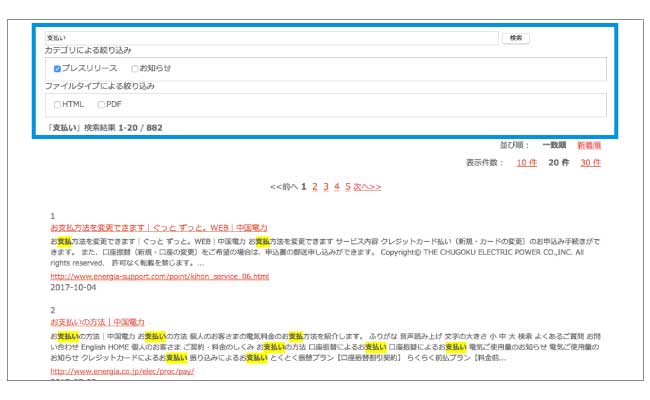This screenshot has width=650, height=400.
Task: Navigate to results page 5
Action: pos(347,186)
